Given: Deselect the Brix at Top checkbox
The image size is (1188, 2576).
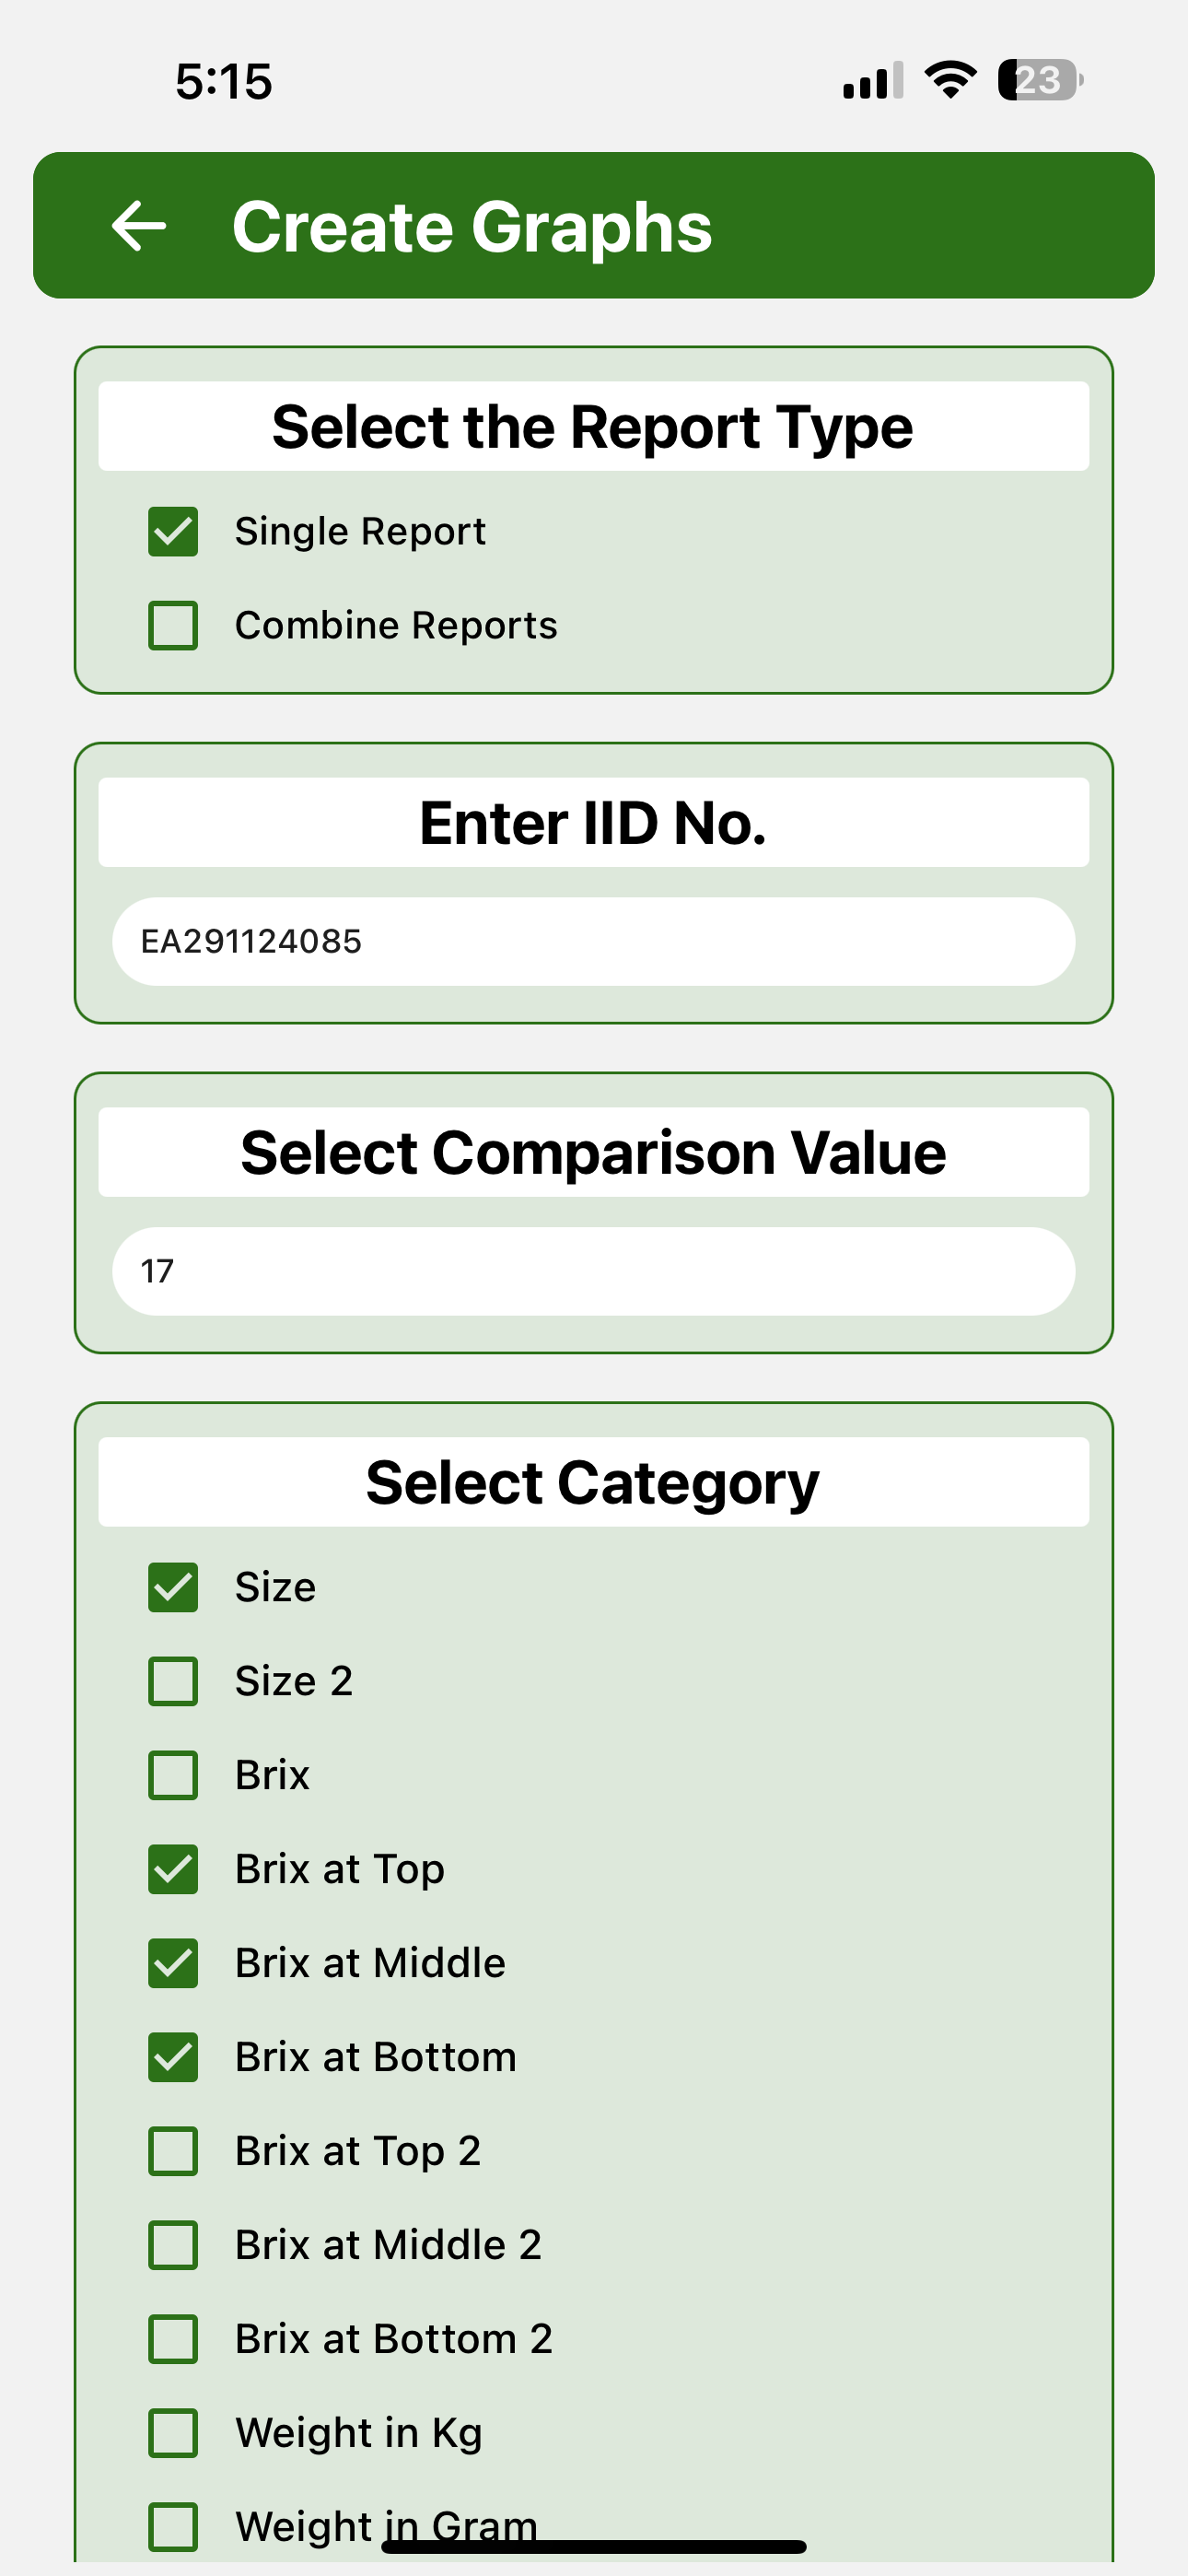Looking at the screenshot, I should (173, 1869).
